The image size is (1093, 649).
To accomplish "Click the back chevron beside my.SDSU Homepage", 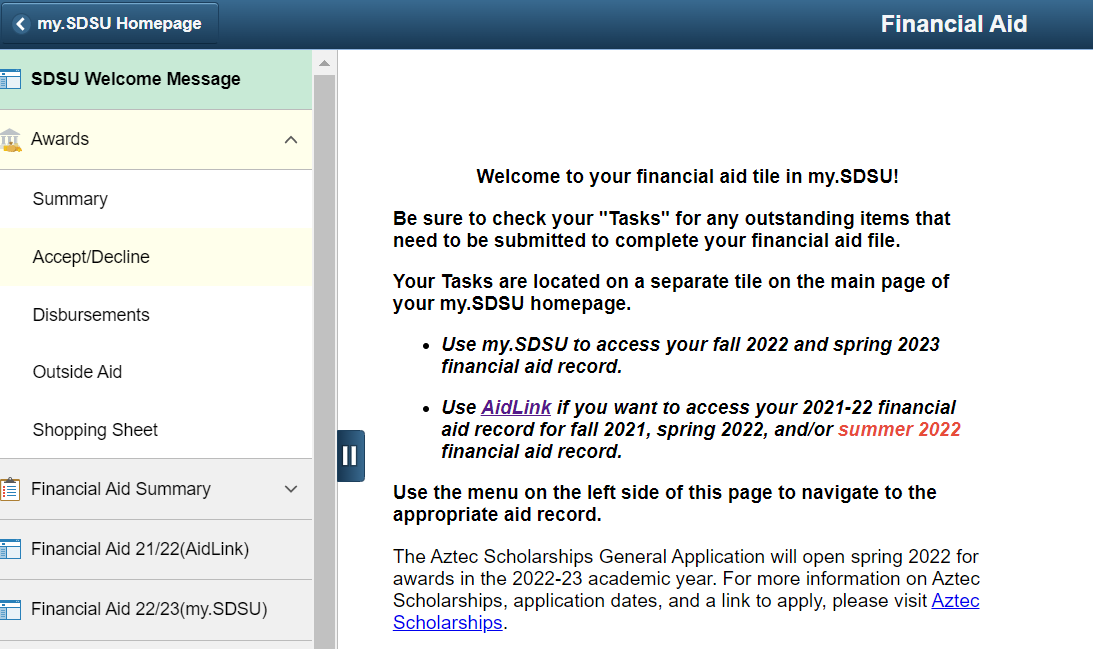I will tap(21, 24).
